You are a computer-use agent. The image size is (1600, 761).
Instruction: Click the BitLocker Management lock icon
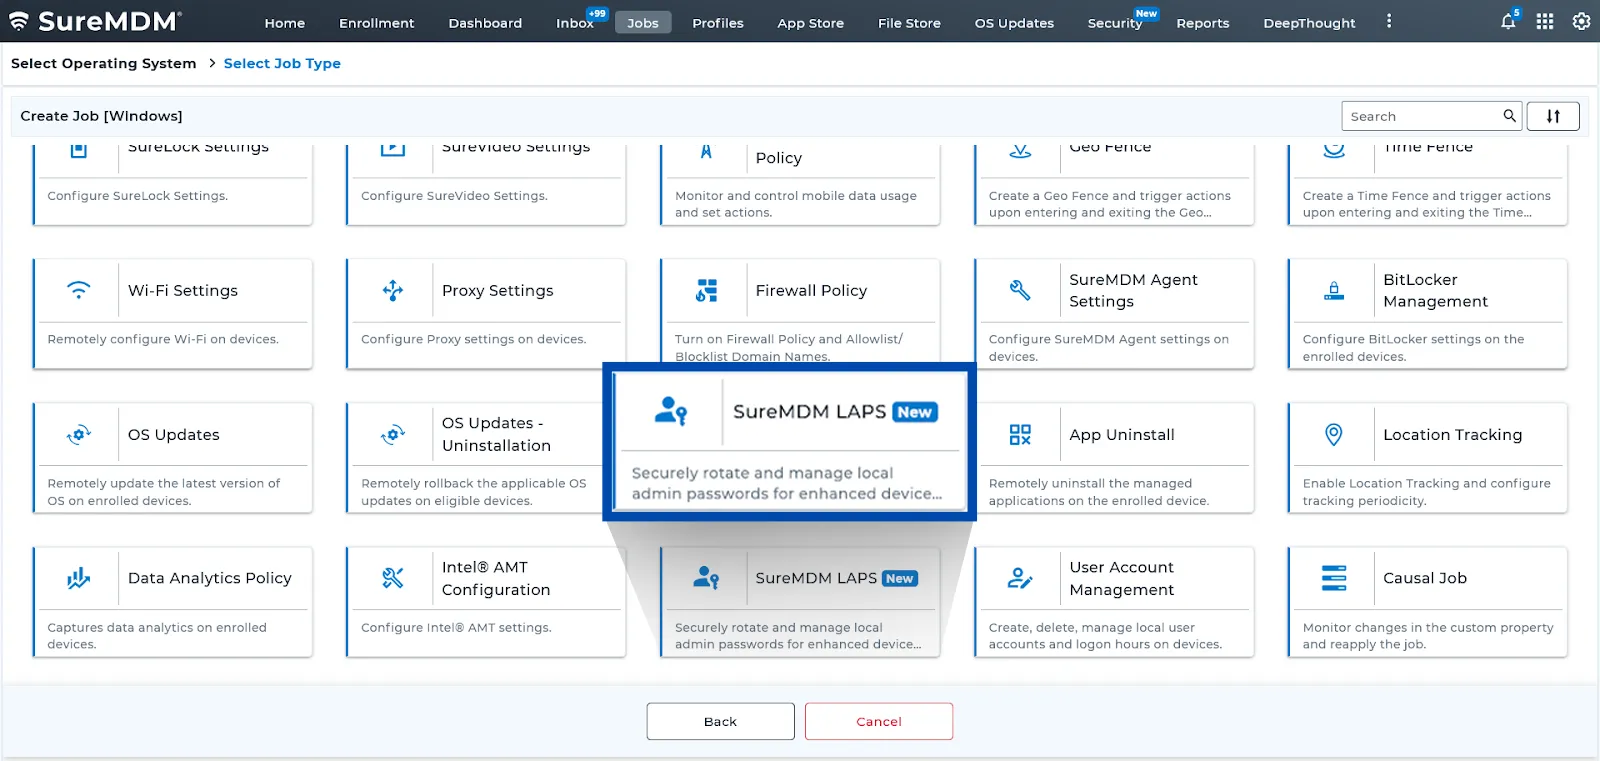click(1334, 290)
